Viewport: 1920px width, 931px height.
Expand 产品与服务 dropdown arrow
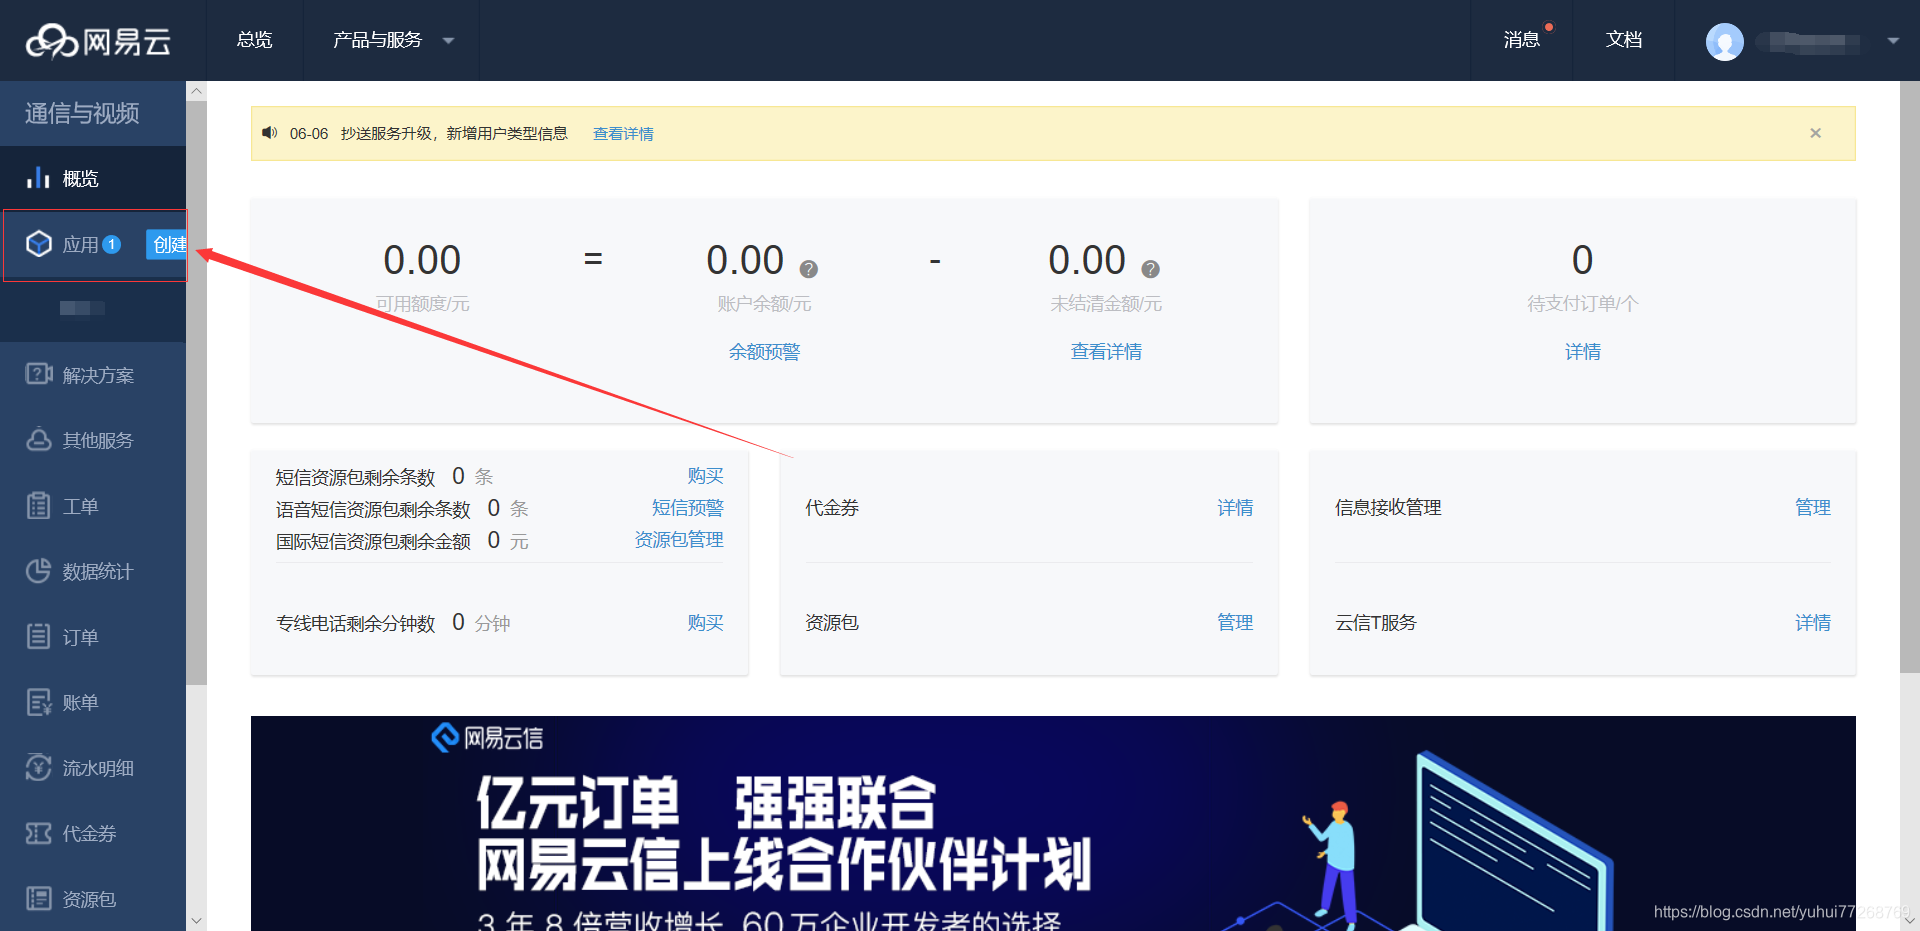[448, 41]
